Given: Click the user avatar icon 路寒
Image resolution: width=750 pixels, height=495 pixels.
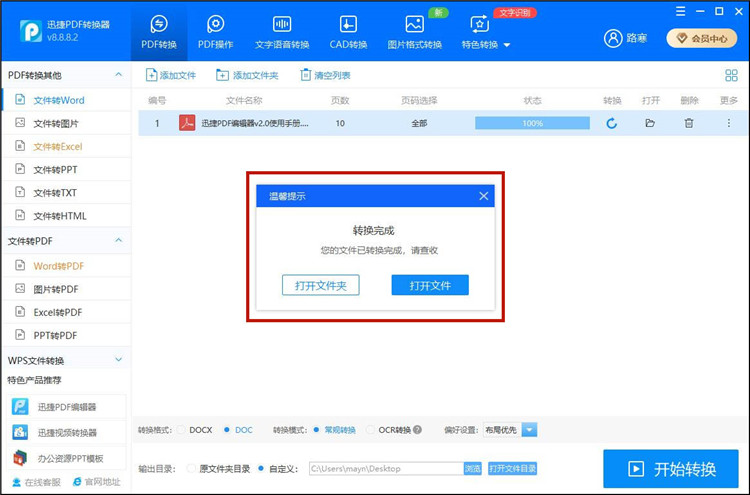Looking at the screenshot, I should click(613, 38).
